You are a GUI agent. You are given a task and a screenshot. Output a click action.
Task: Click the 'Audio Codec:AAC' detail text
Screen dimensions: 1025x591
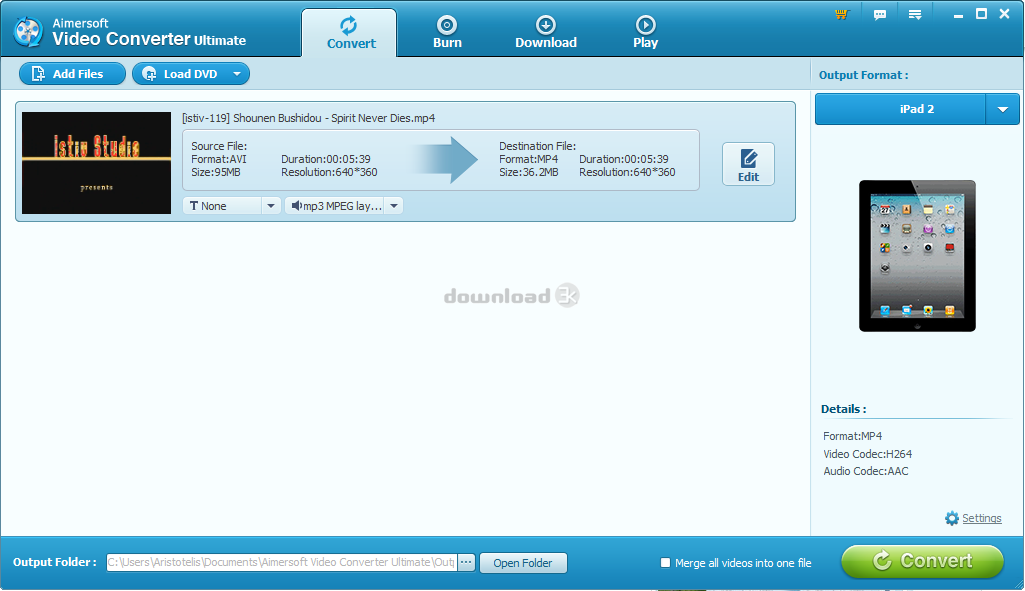click(x=865, y=471)
